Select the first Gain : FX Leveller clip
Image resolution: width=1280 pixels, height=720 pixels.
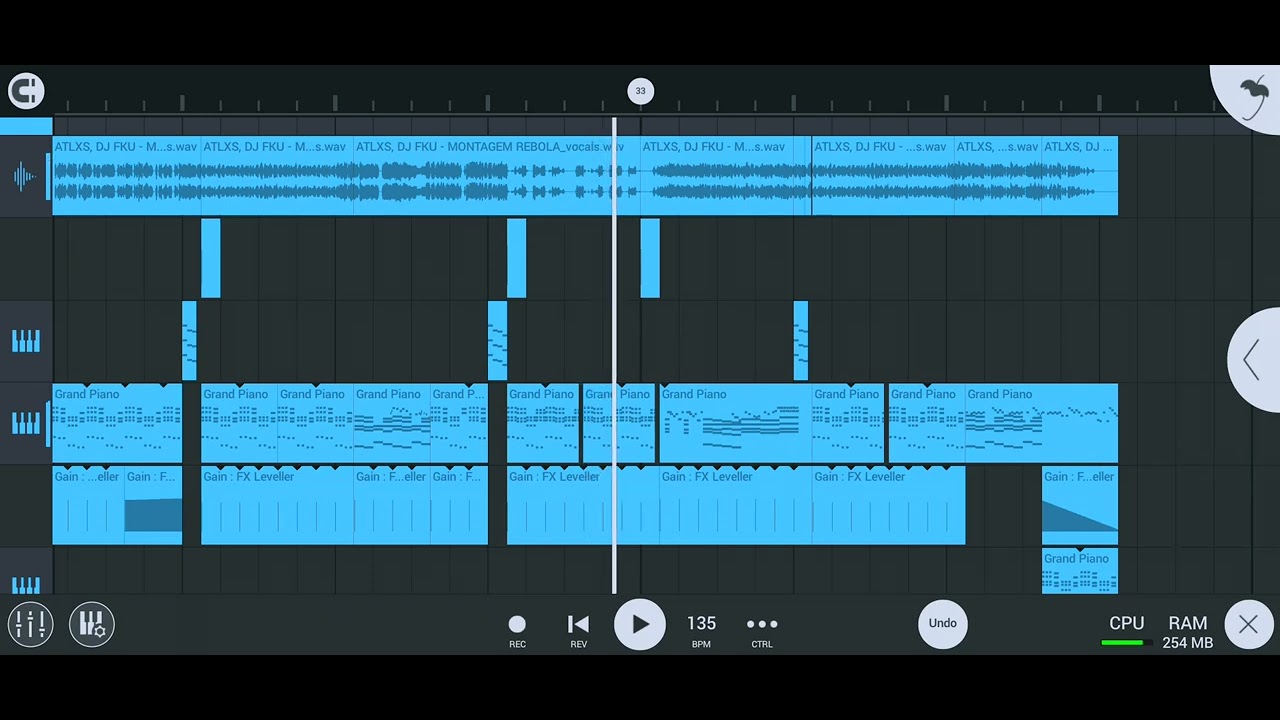[88, 505]
